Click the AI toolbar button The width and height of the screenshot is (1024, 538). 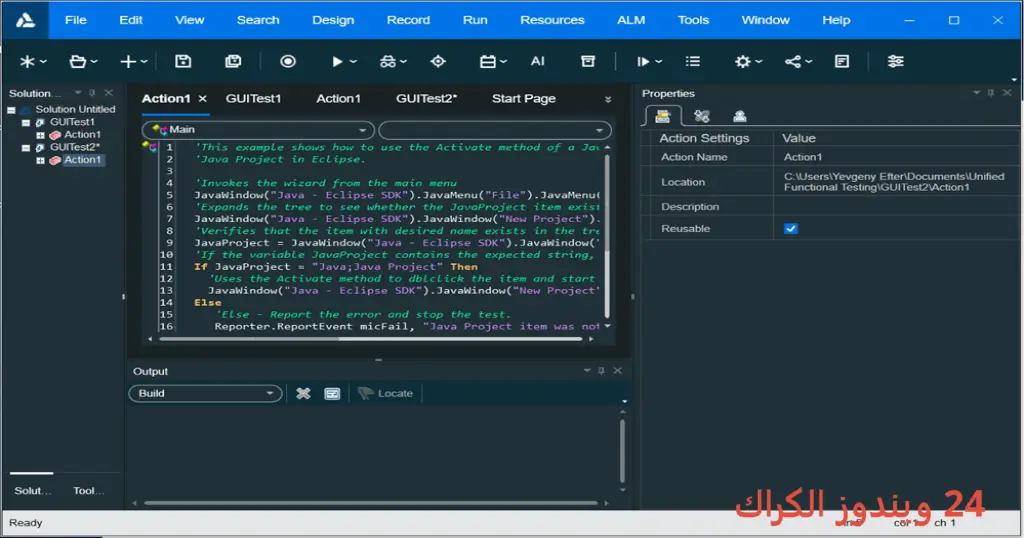click(537, 61)
